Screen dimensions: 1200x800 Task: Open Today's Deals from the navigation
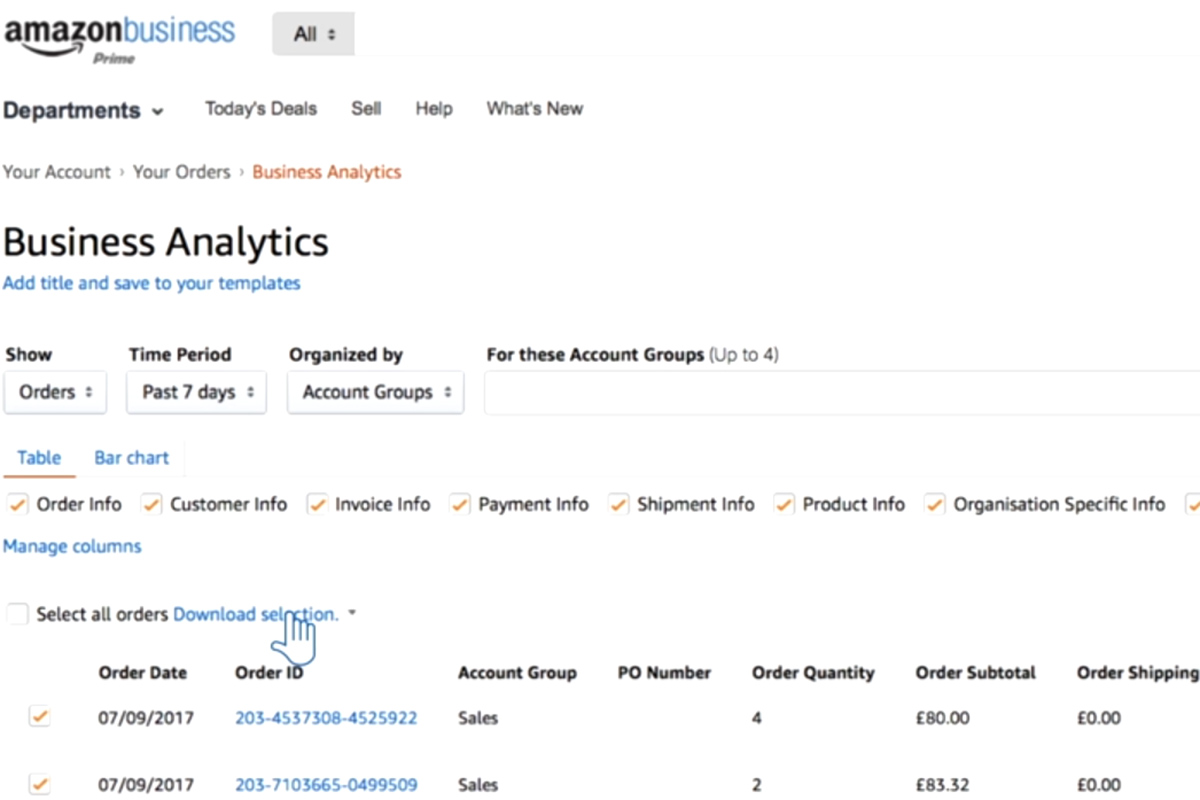pyautogui.click(x=261, y=108)
